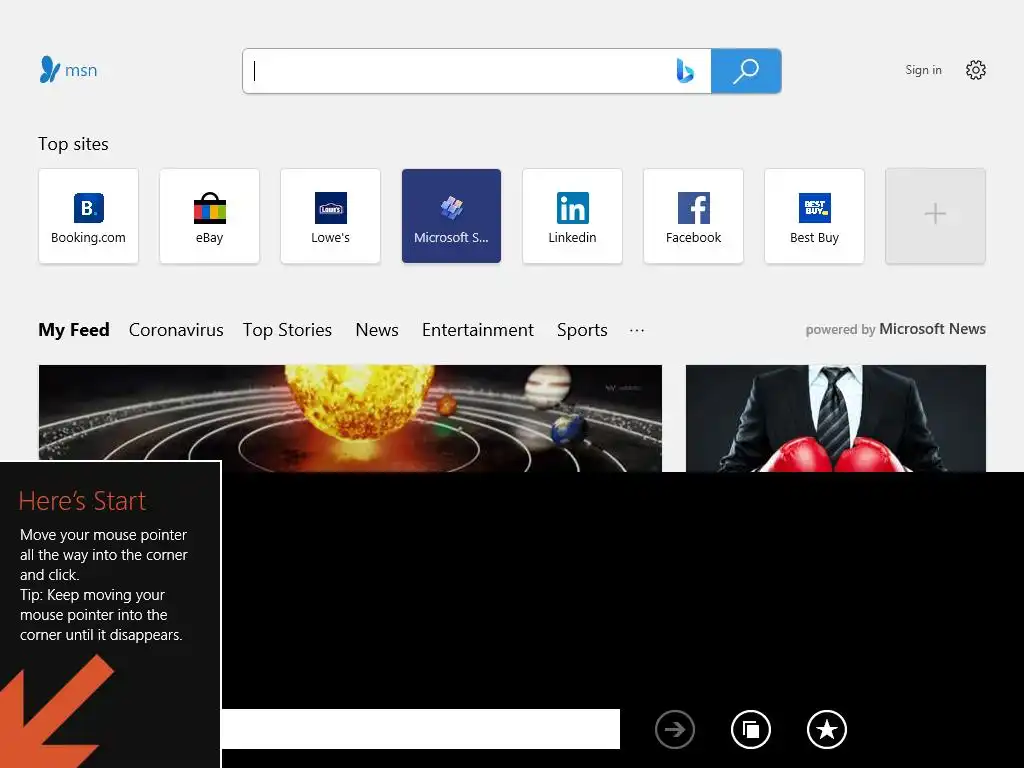Select the Coronavirus tab
Viewport: 1024px width, 768px height.
point(176,330)
